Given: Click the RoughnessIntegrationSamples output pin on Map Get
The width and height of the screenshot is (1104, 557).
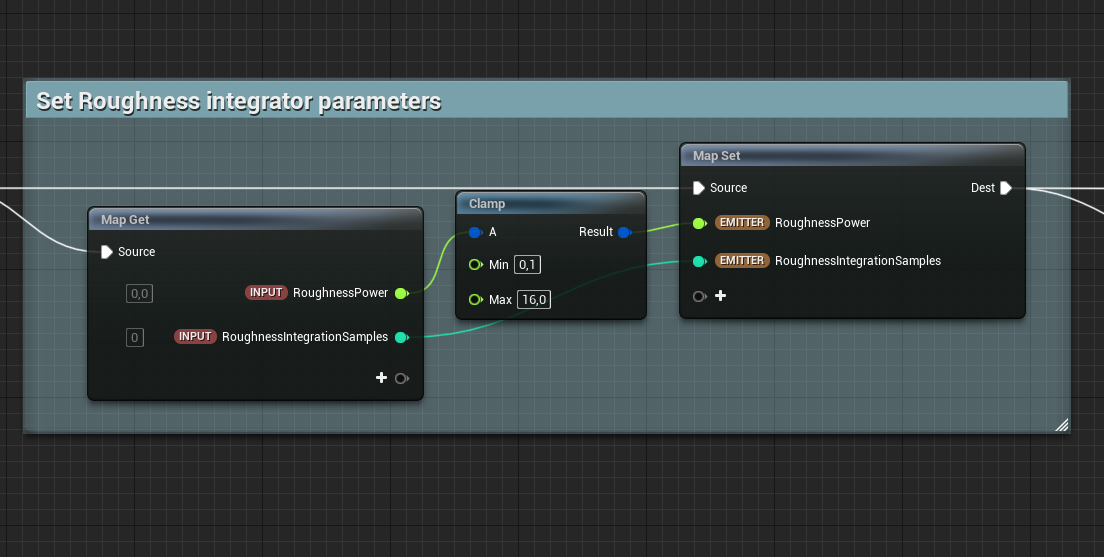Looking at the screenshot, I should point(401,337).
